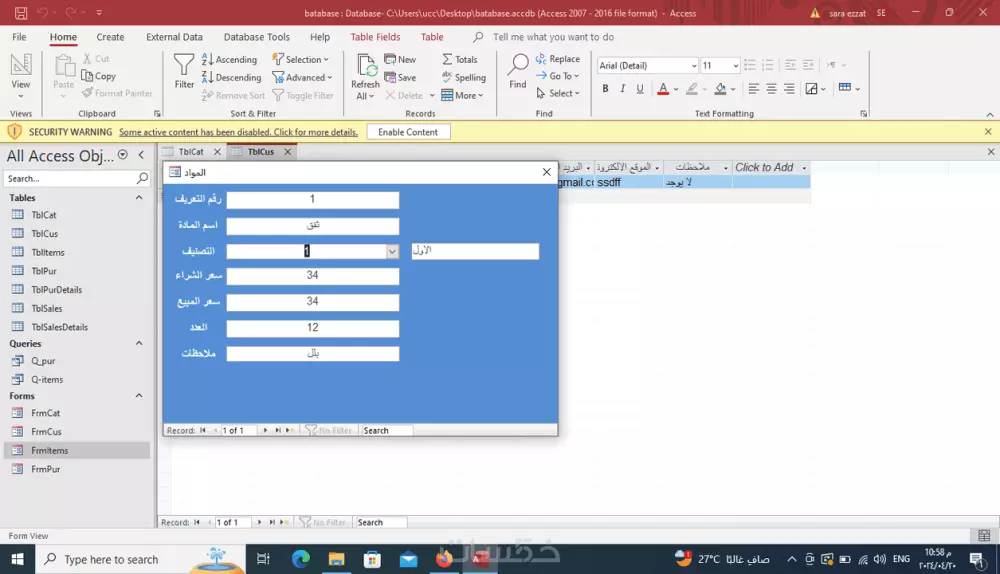Click the Tell me what you want box
Image resolution: width=1000 pixels, height=574 pixels.
coord(553,37)
